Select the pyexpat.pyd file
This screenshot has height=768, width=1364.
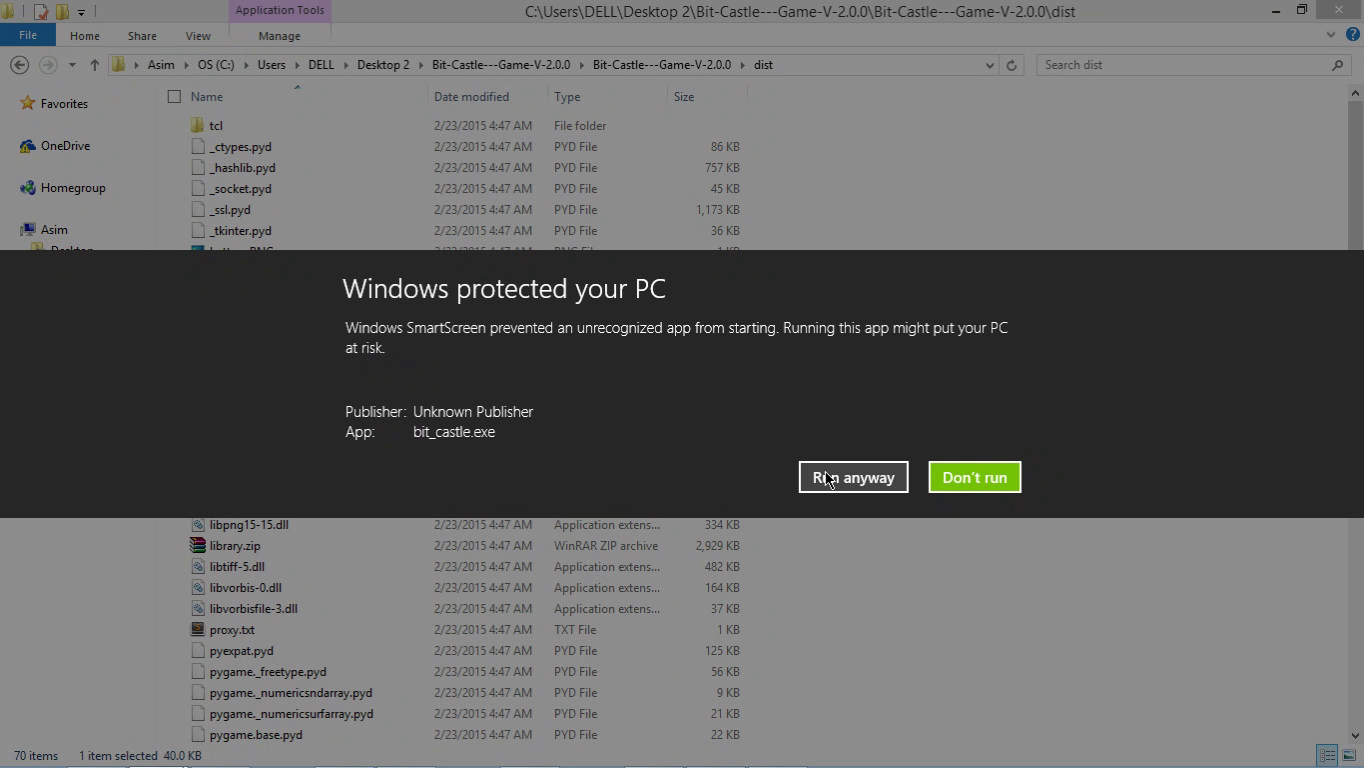(x=241, y=651)
